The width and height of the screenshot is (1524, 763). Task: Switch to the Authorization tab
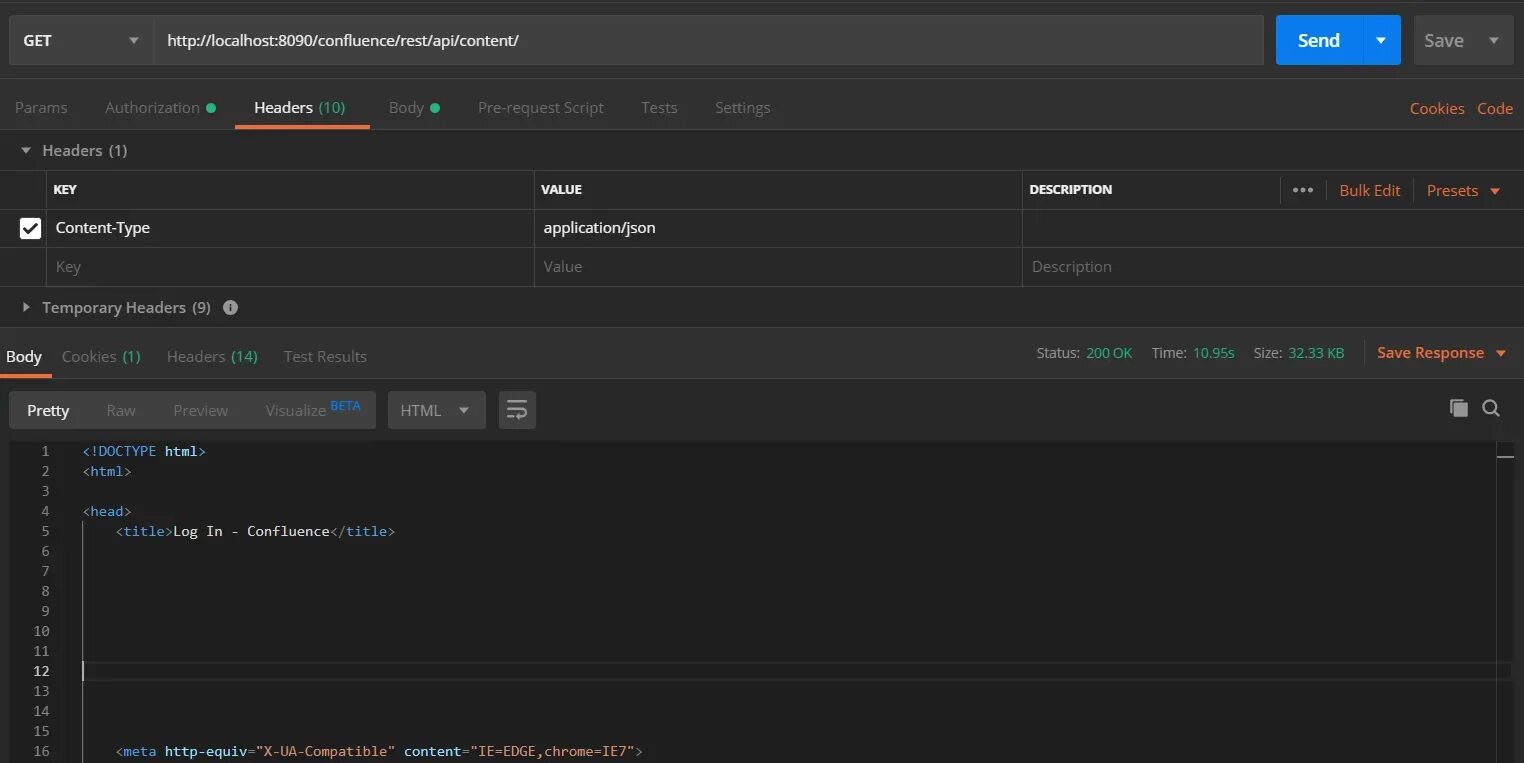[160, 107]
